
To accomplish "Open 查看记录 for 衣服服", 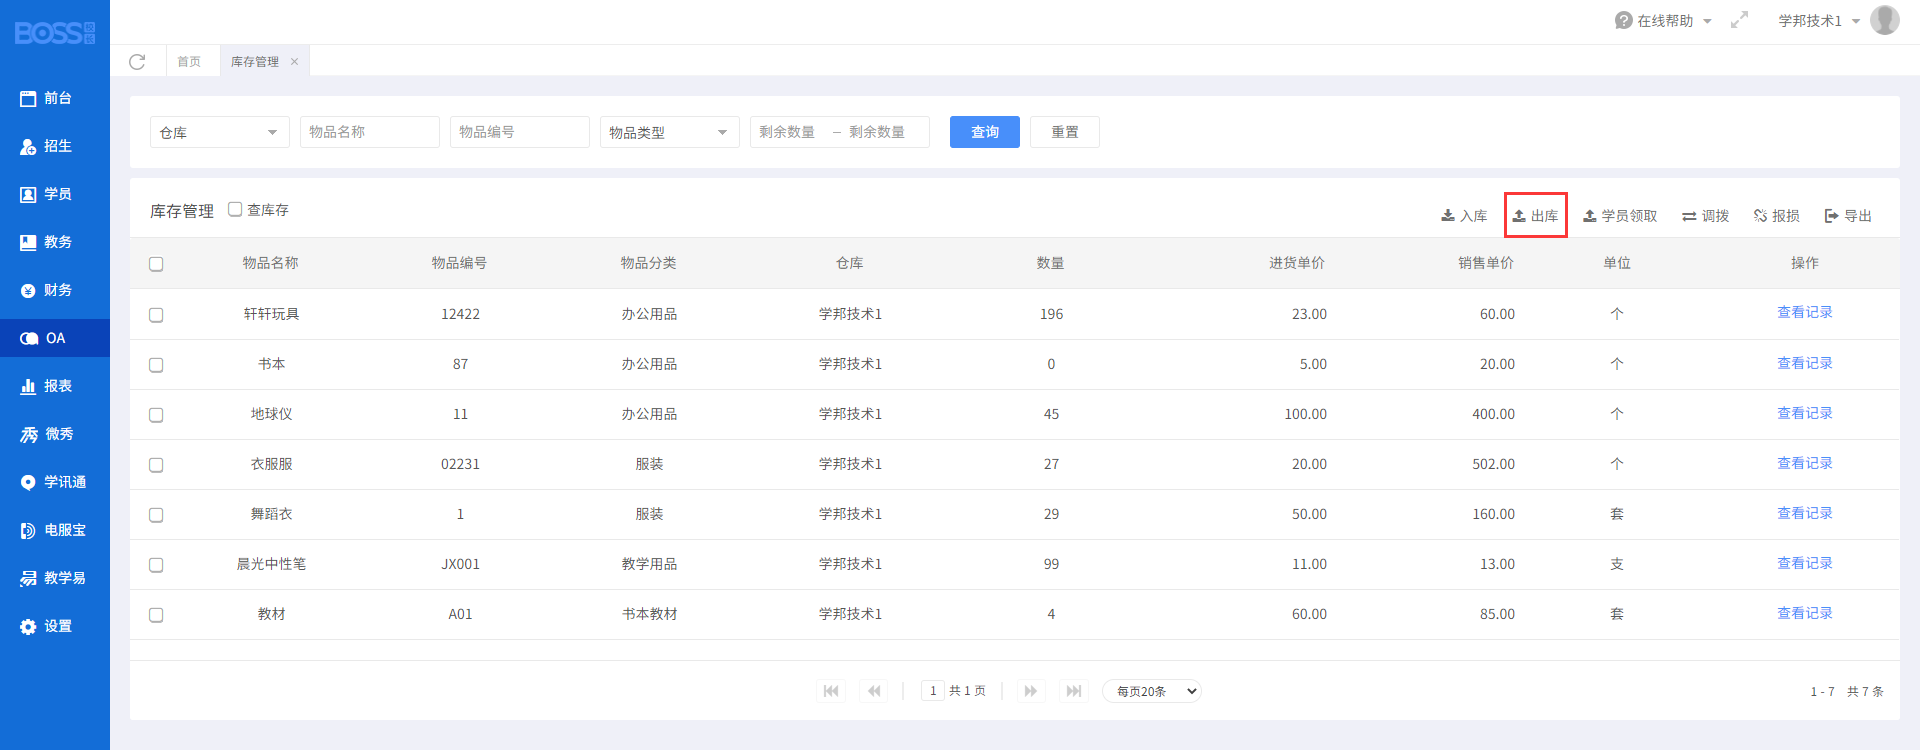I will point(1805,464).
